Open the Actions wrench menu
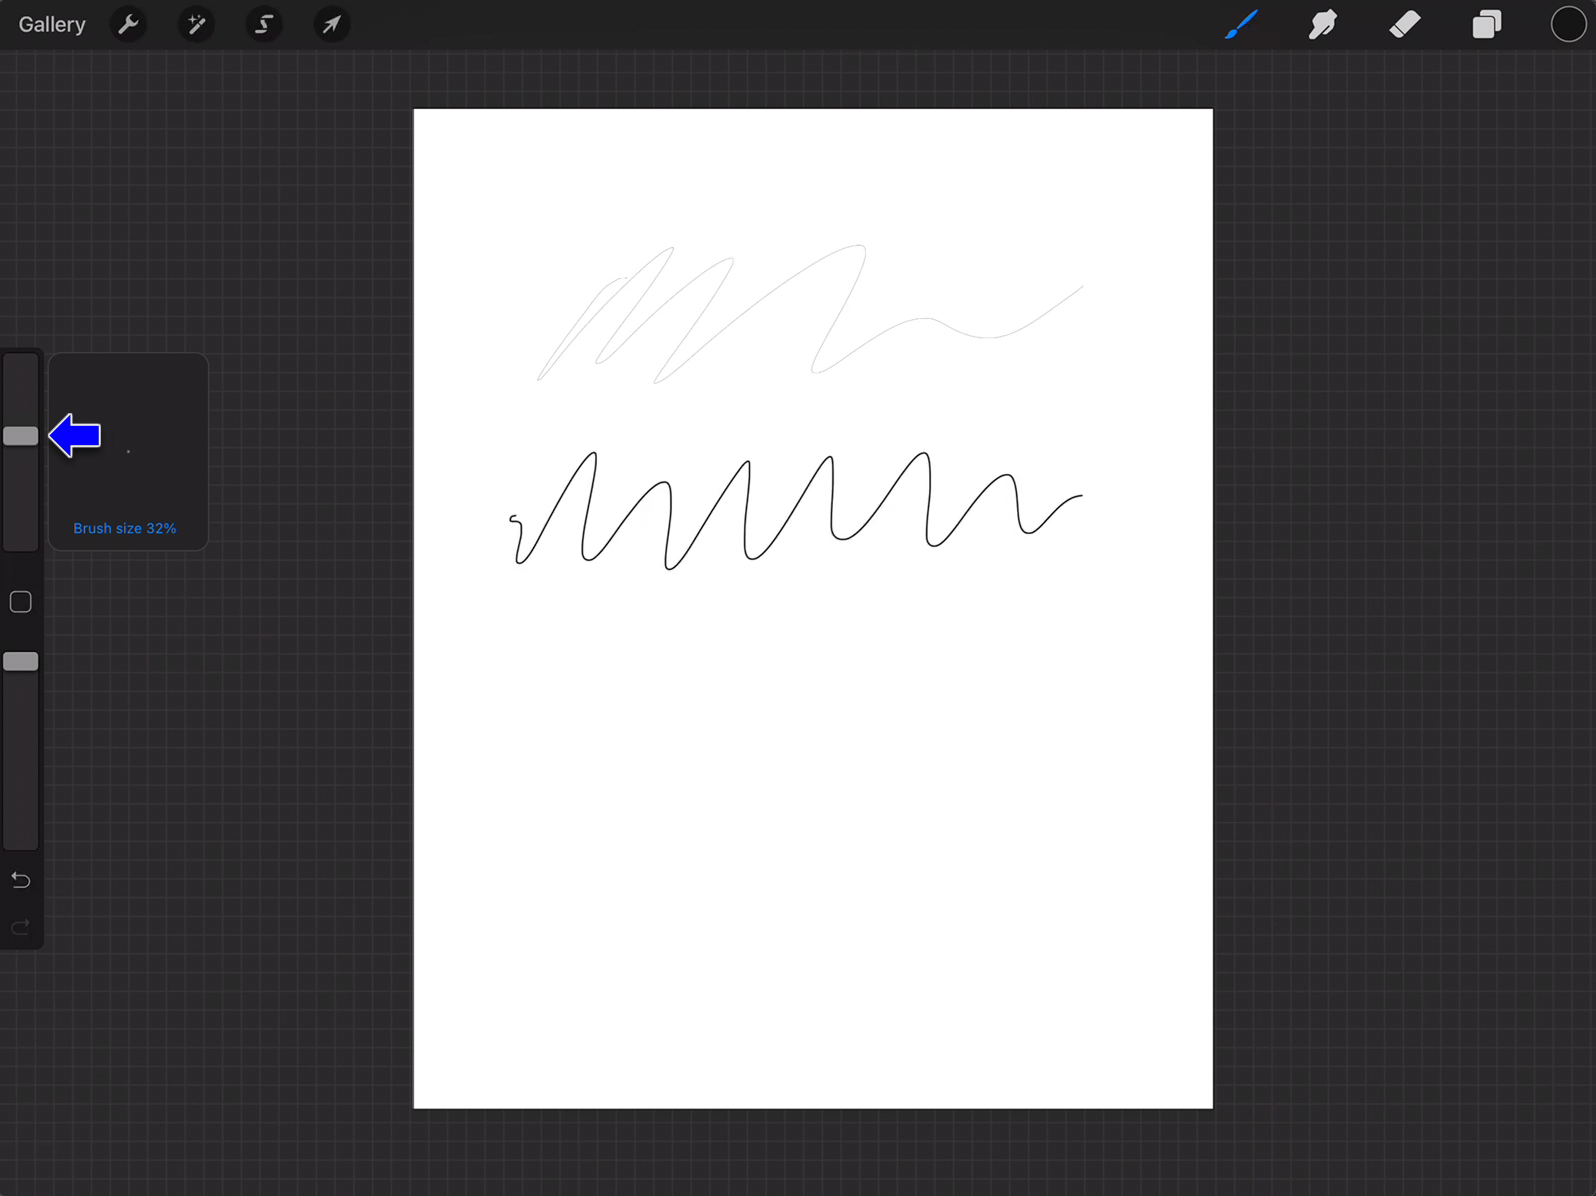 (x=128, y=24)
